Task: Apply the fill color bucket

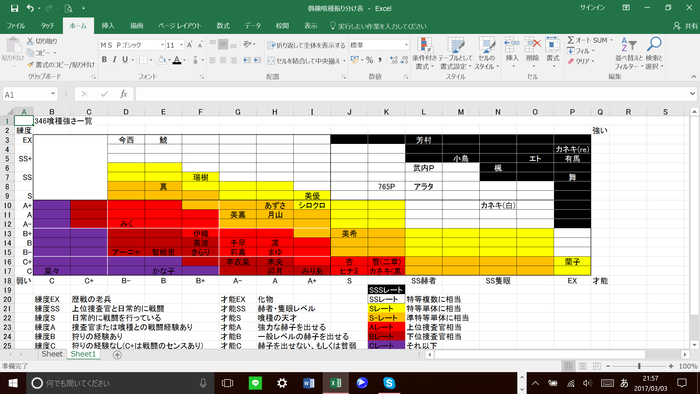Action: (x=162, y=60)
